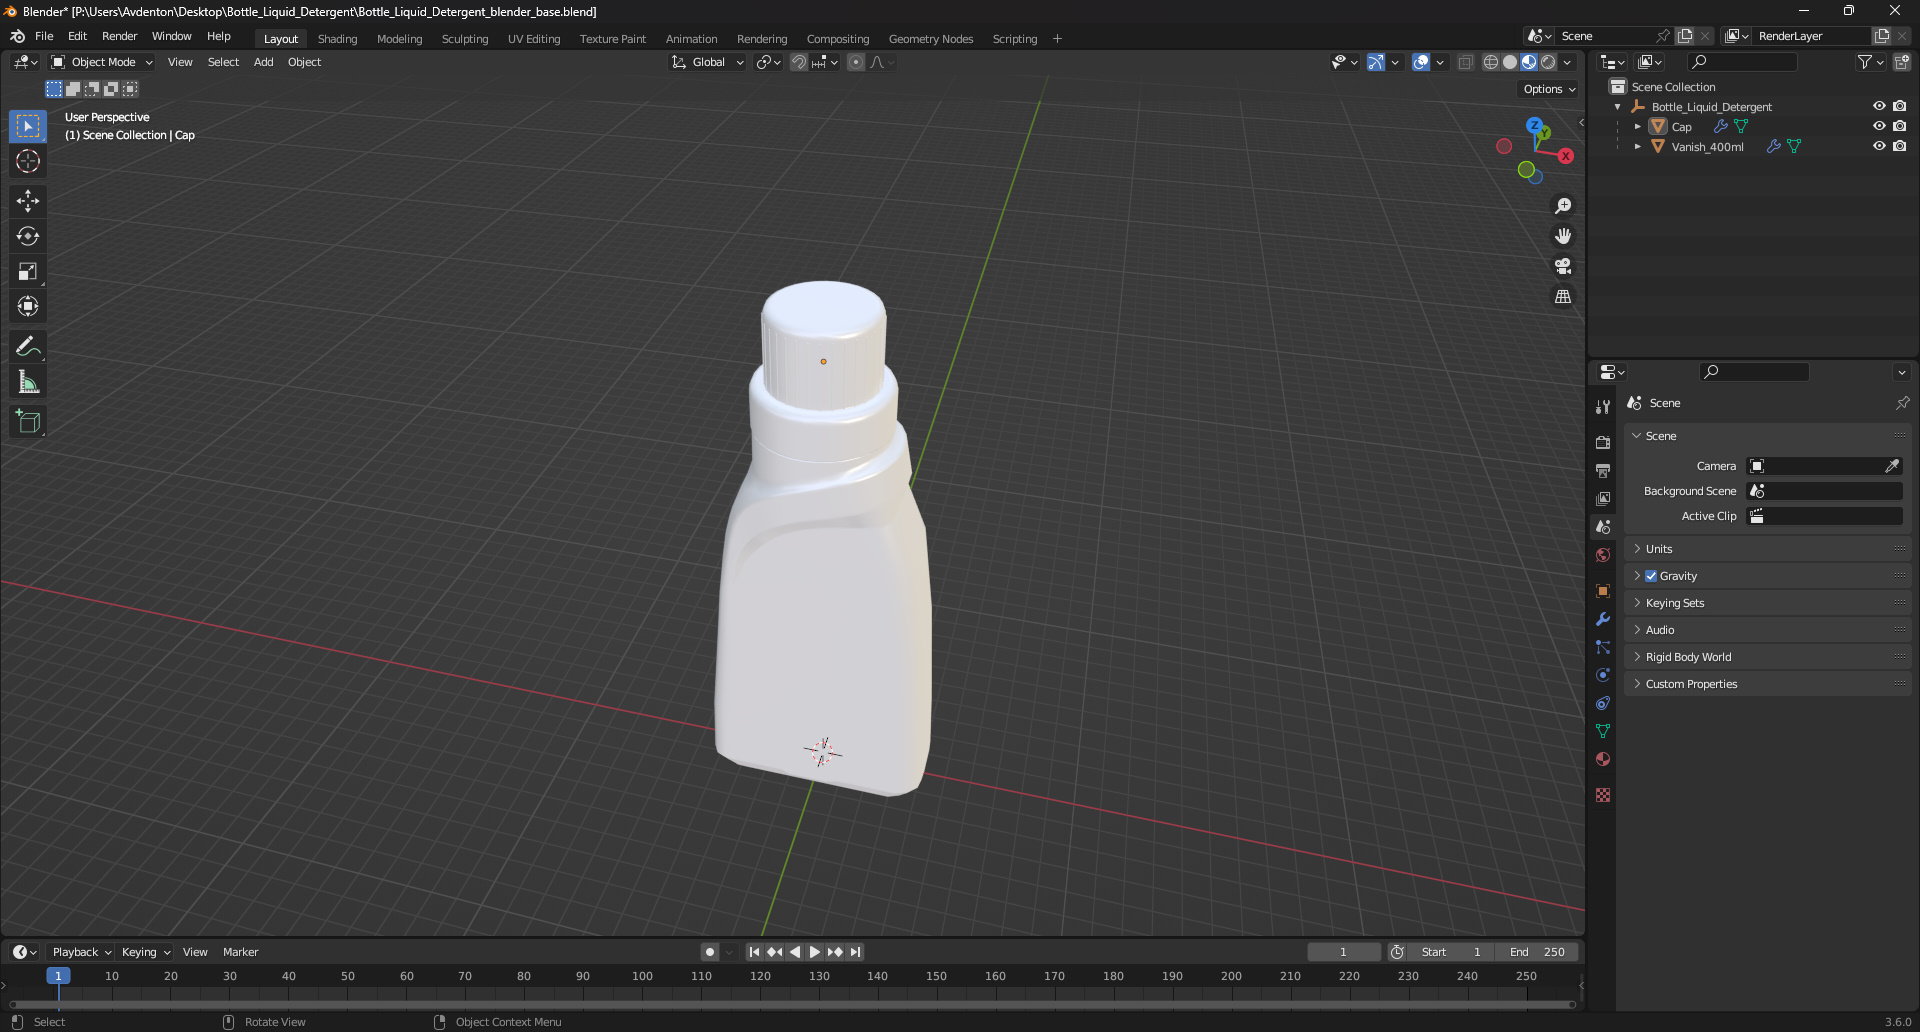Switch to UV Editing workspace tab
Screen dimensions: 1920x1032
tap(534, 39)
